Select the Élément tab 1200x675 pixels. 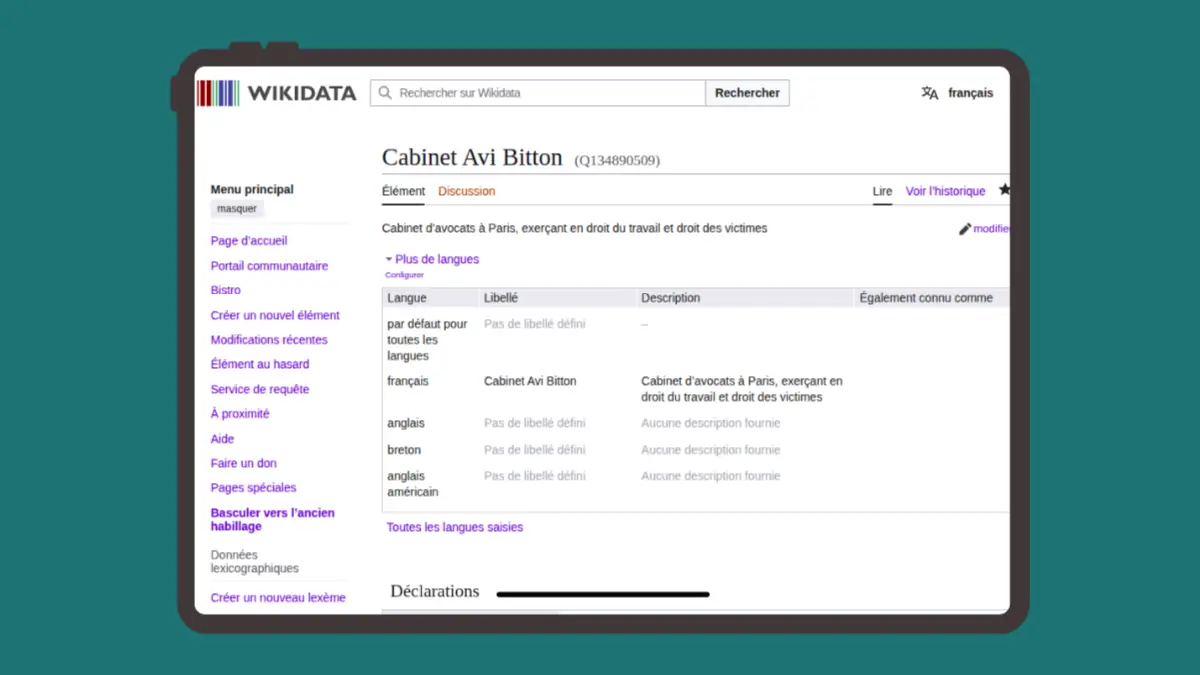click(403, 191)
